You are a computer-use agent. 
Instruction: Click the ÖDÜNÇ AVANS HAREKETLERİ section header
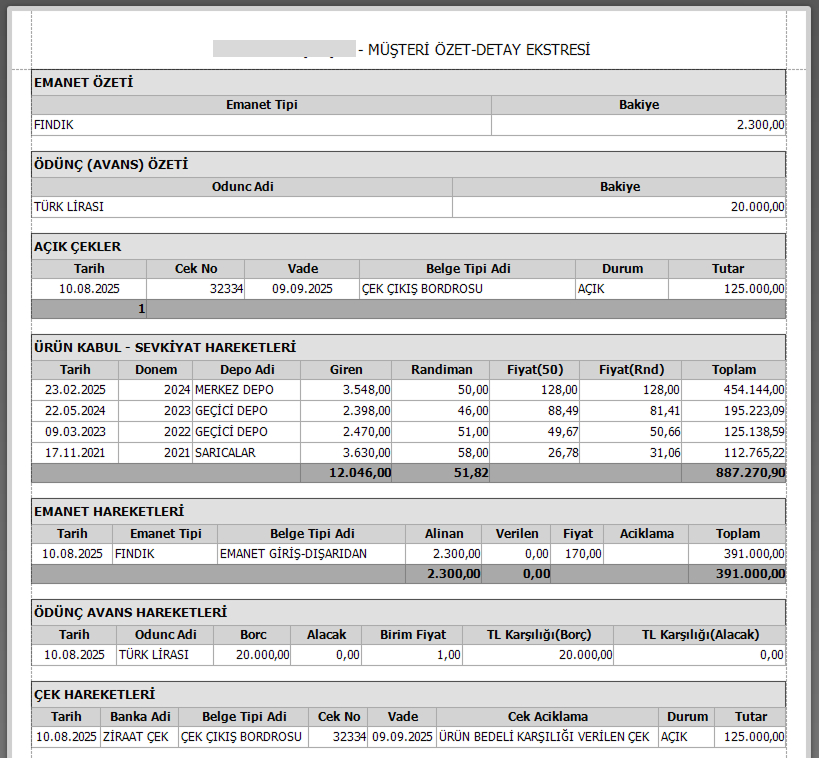pyautogui.click(x=130, y=612)
